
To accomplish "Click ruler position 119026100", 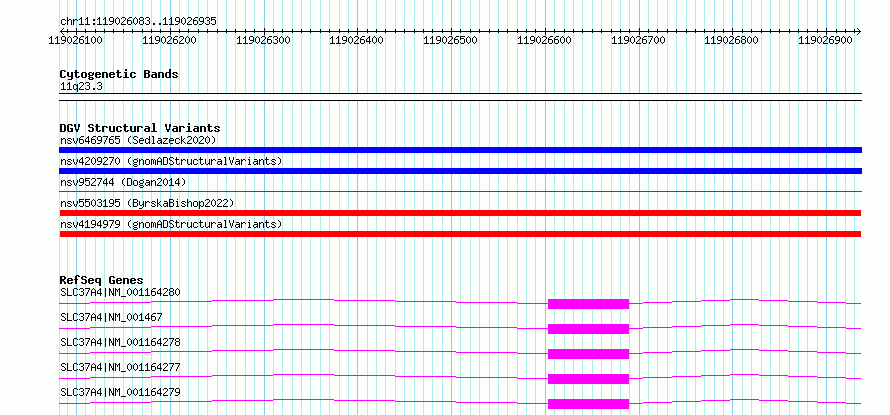I will [x=75, y=41].
